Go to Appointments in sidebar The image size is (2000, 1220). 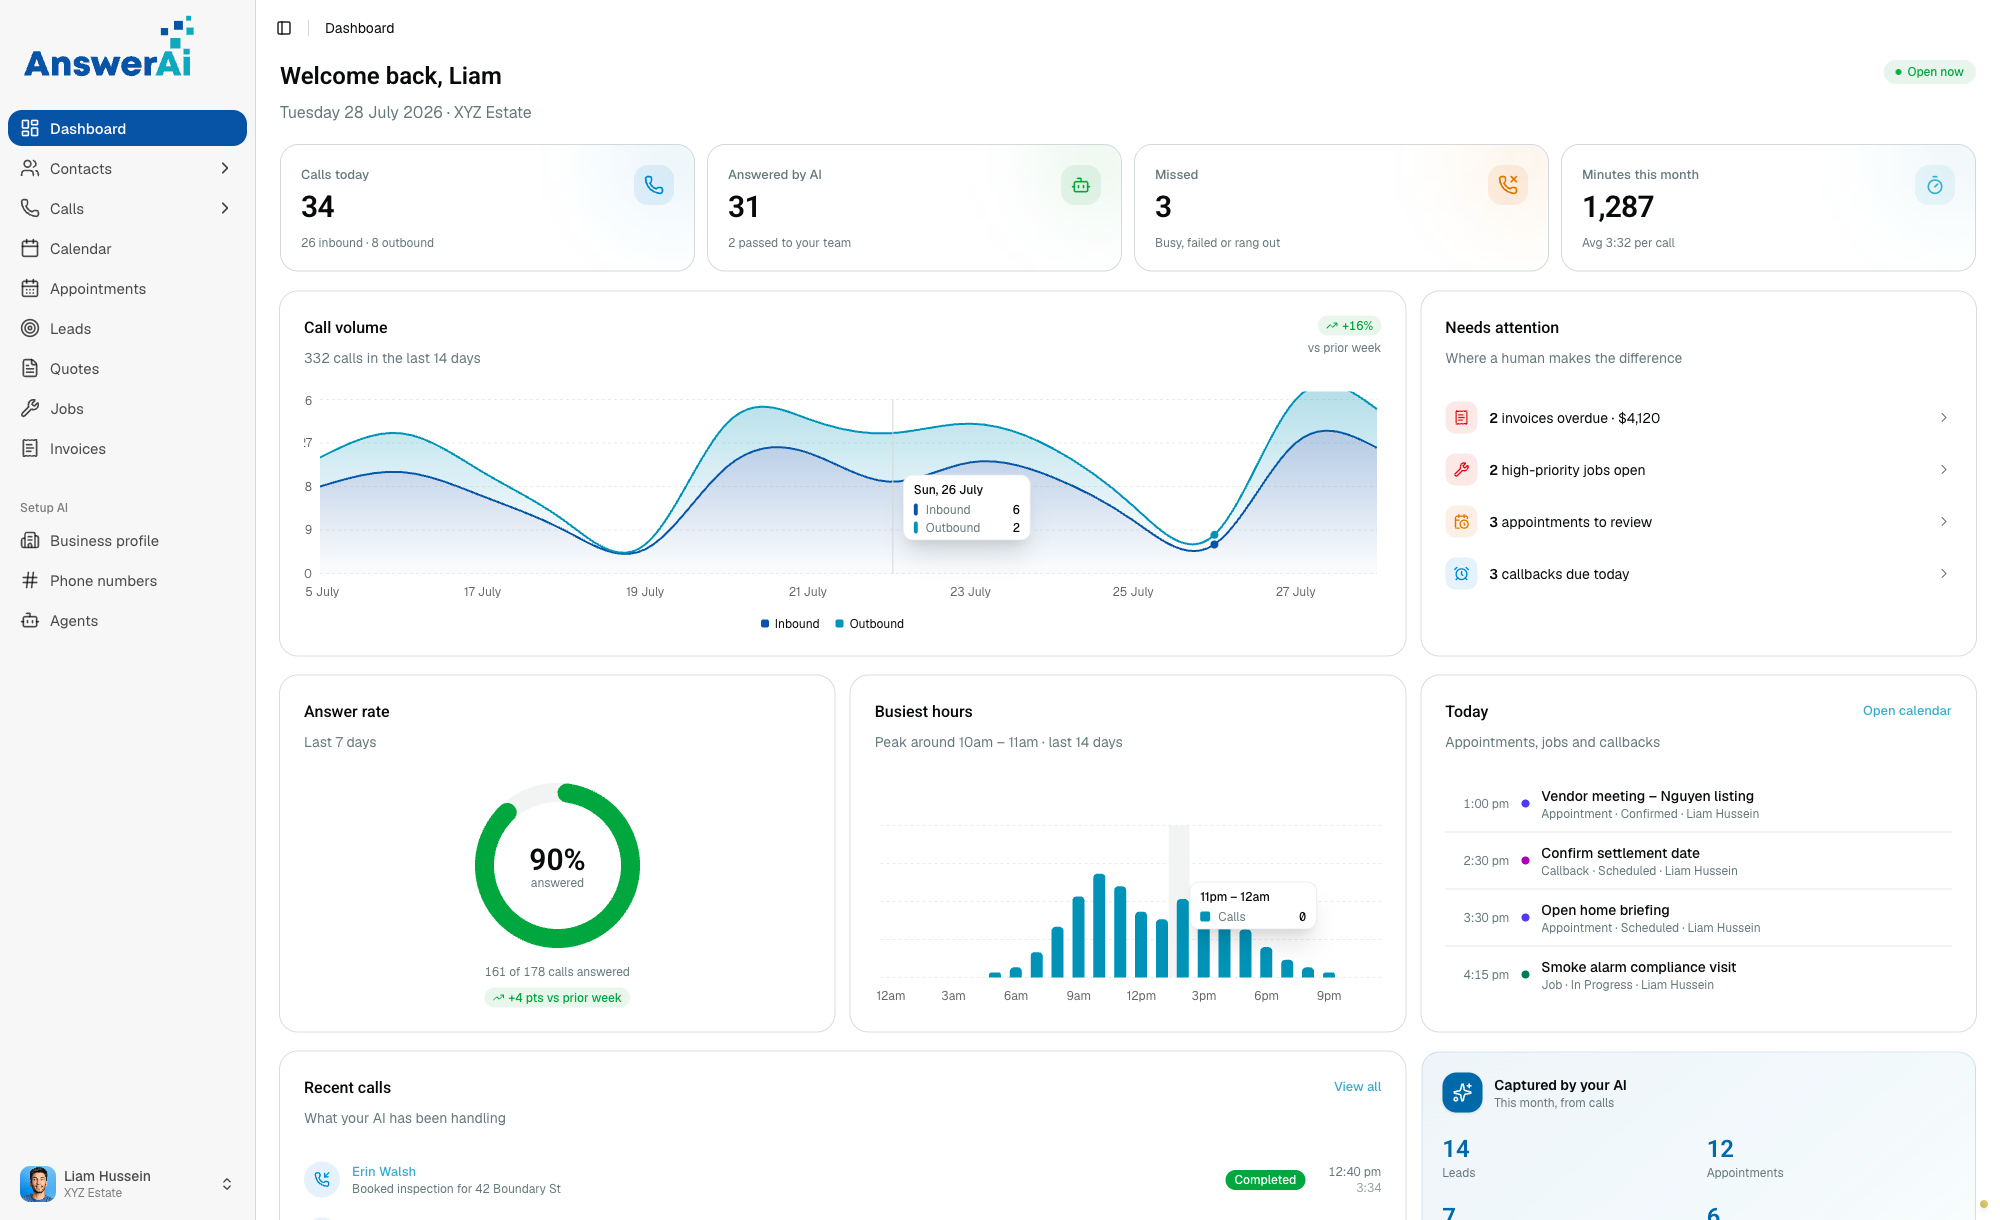coord(127,288)
